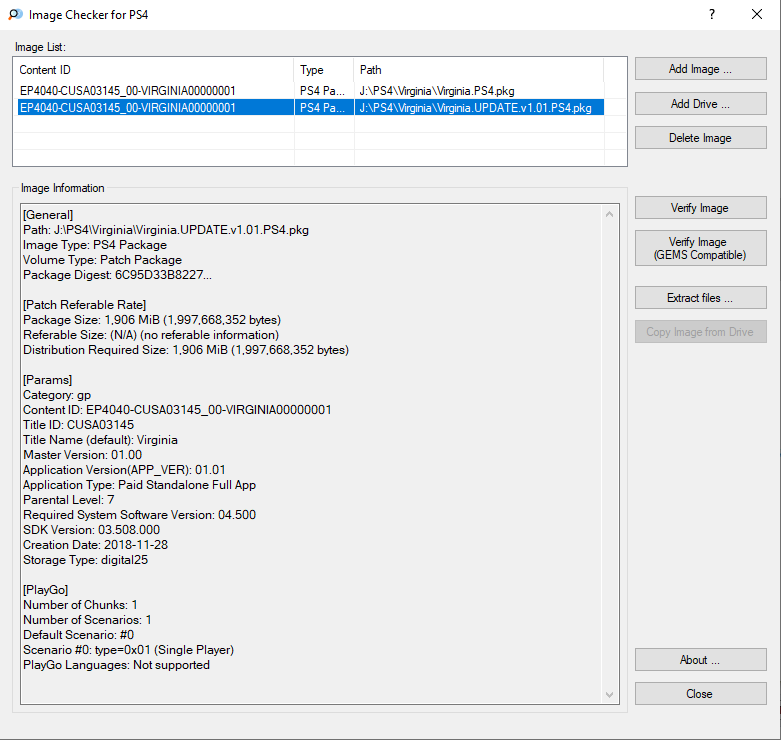Screen dimensions: 781x740
Task: Click the Content ID column header
Action: click(154, 70)
